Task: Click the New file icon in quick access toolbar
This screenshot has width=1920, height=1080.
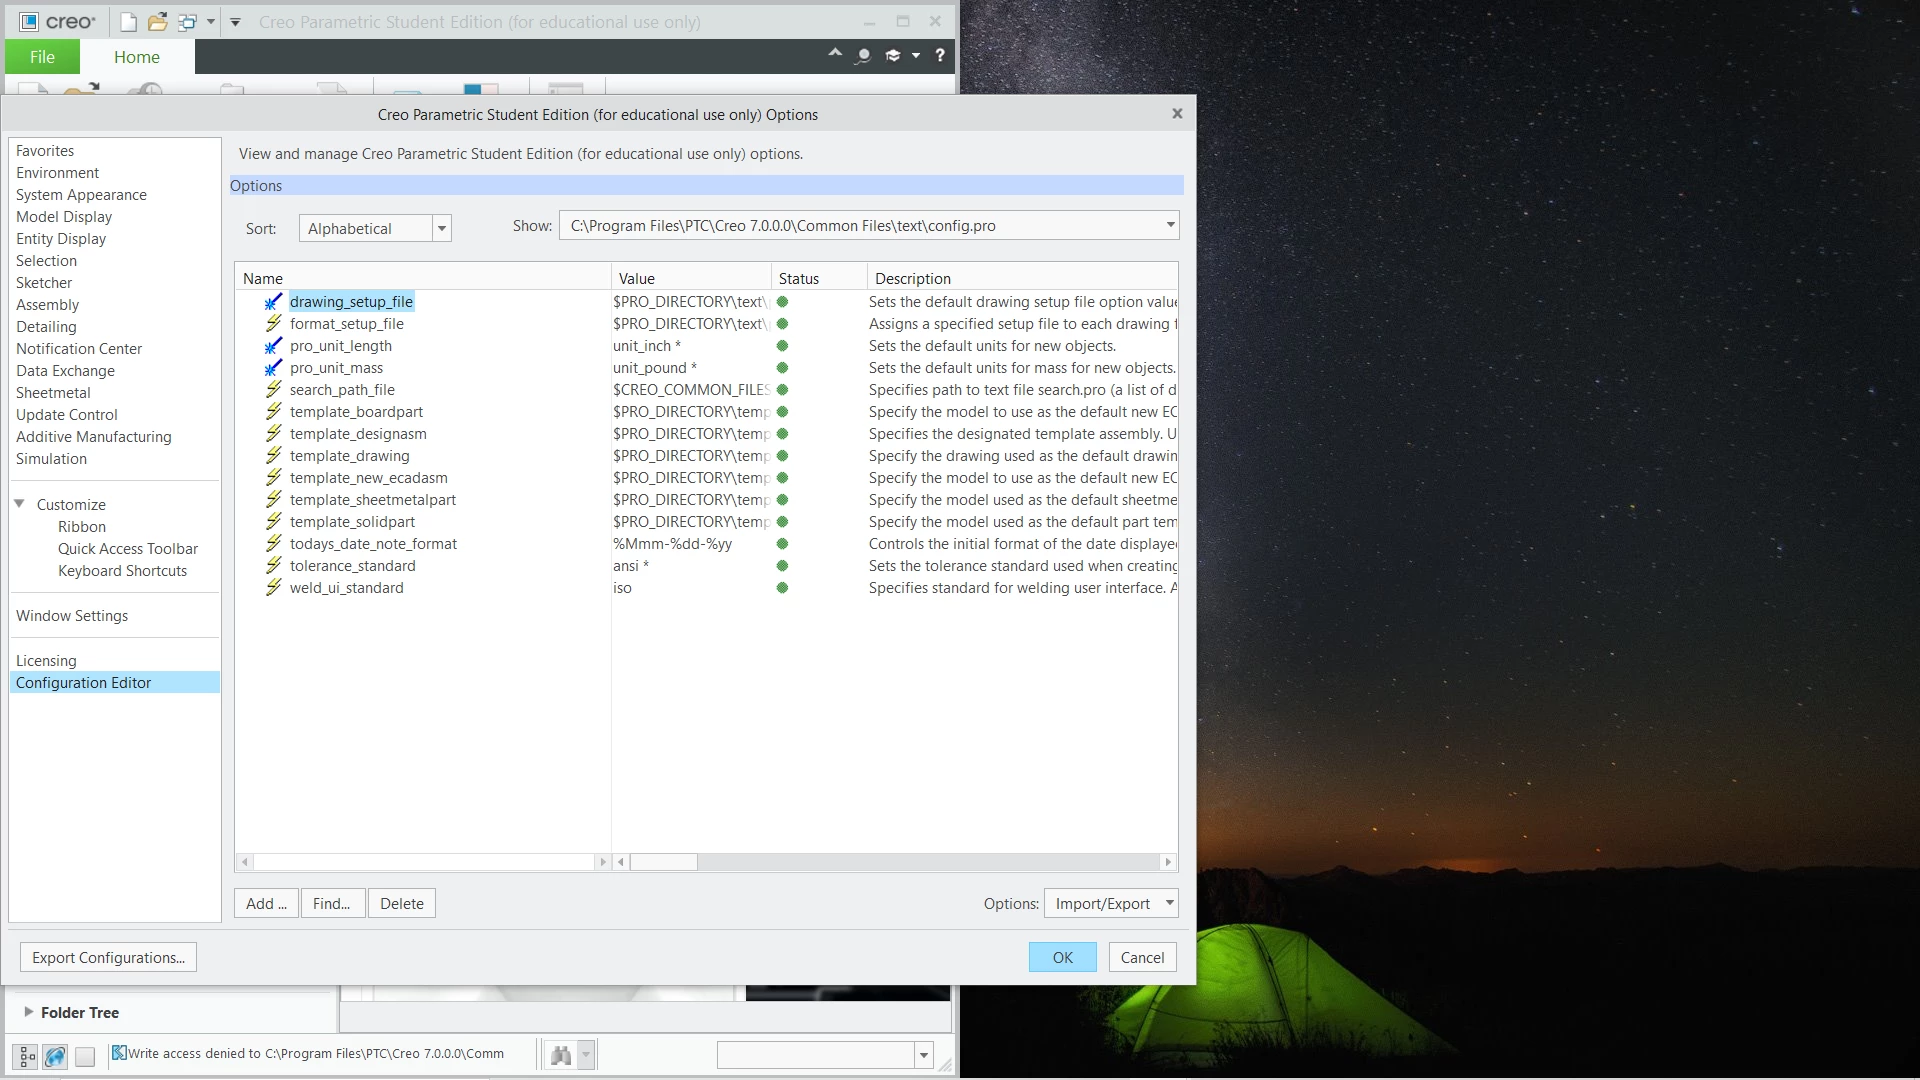Action: [x=128, y=22]
